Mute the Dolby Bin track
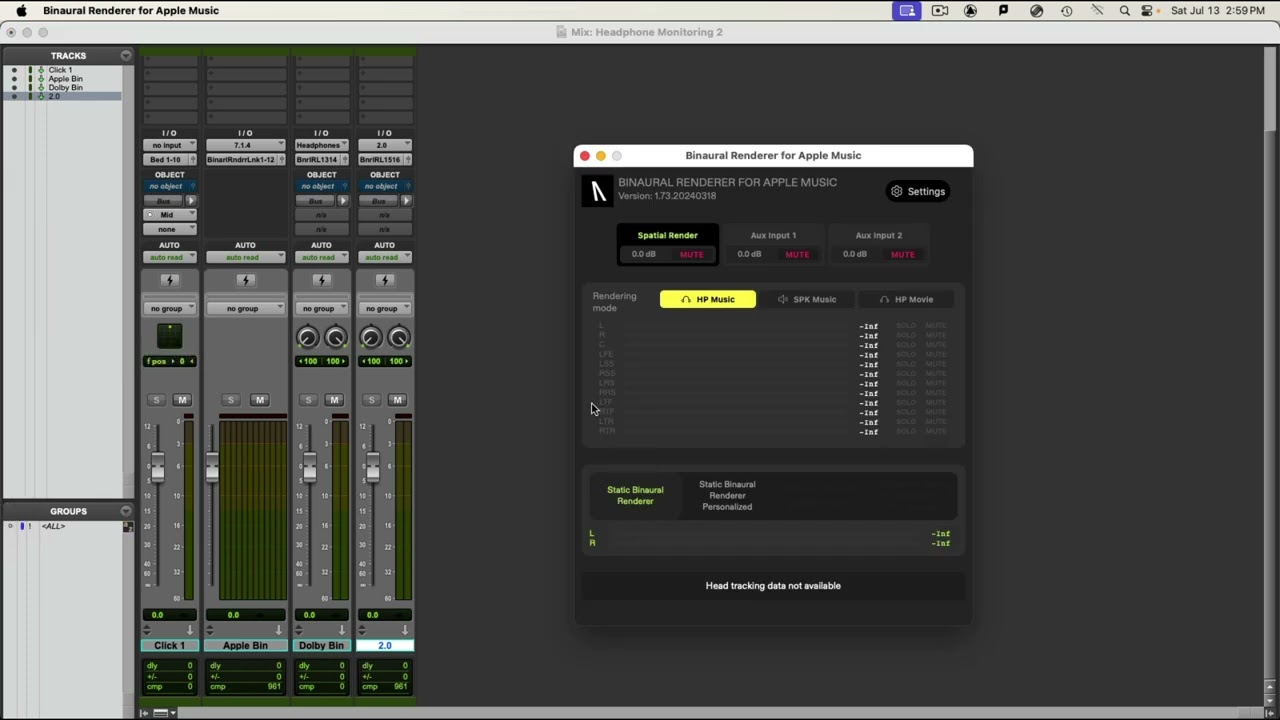The image size is (1280, 720). click(334, 400)
